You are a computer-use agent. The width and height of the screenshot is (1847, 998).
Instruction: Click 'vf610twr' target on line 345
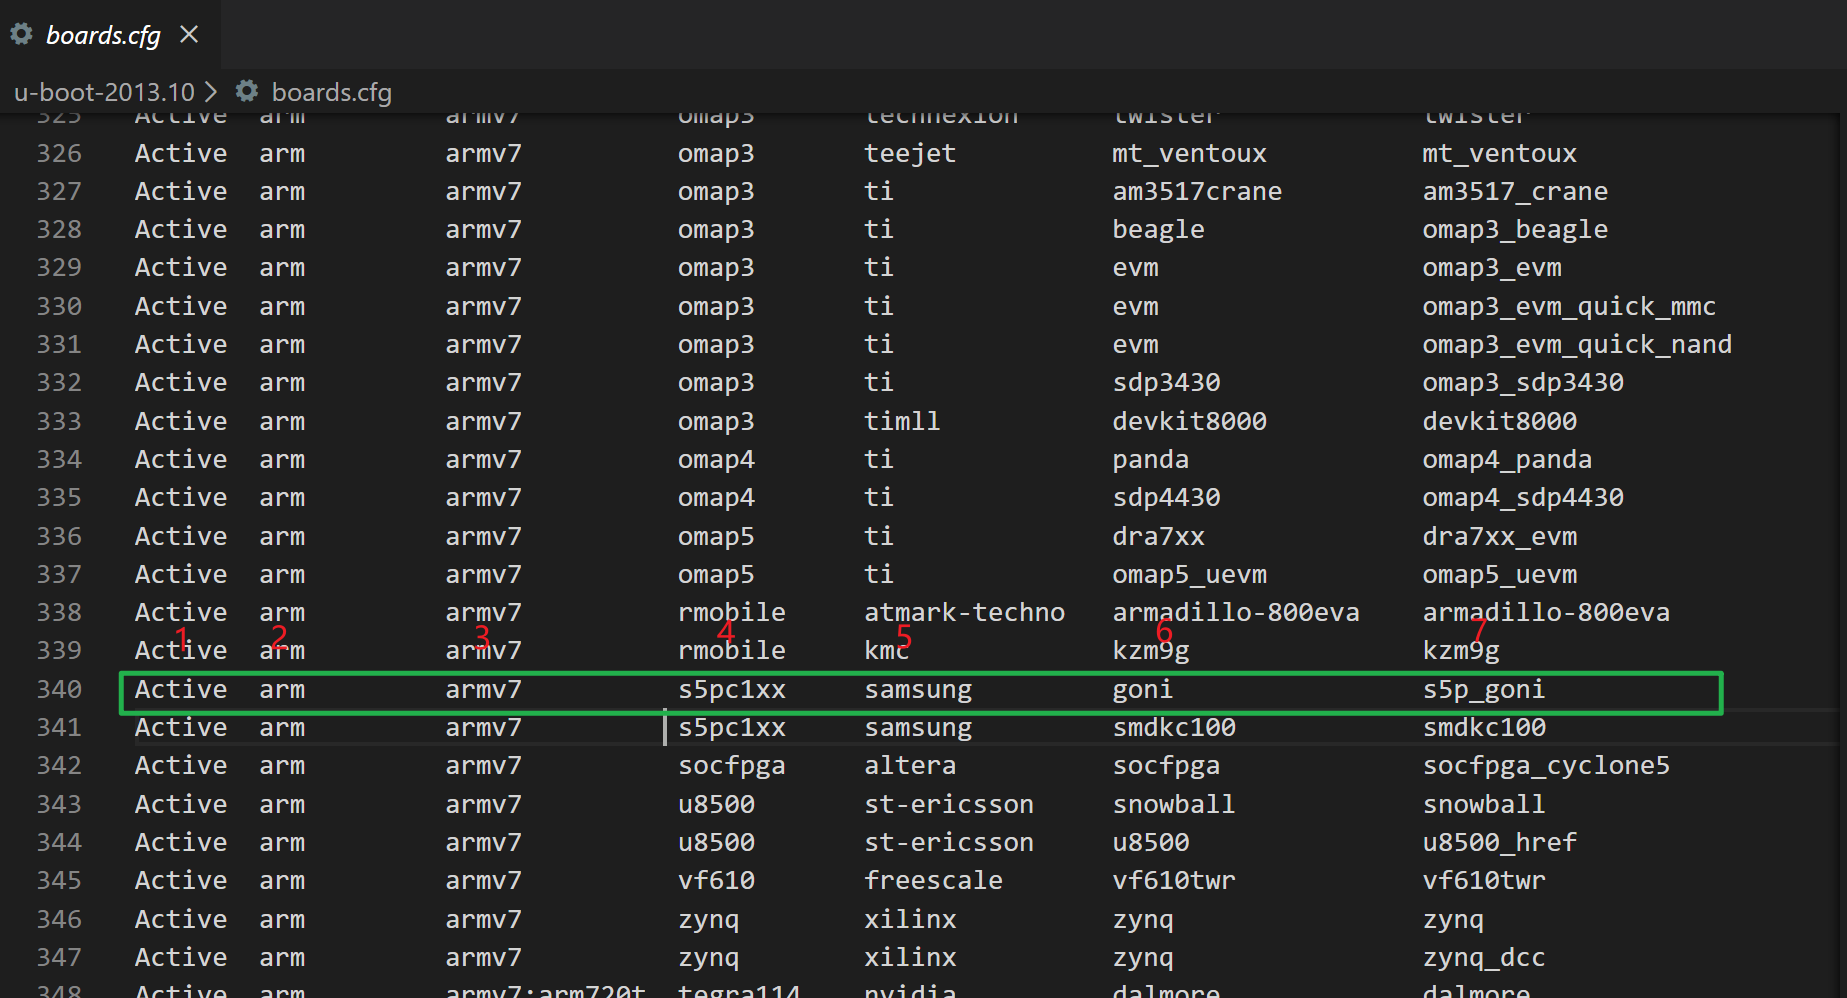click(1484, 880)
